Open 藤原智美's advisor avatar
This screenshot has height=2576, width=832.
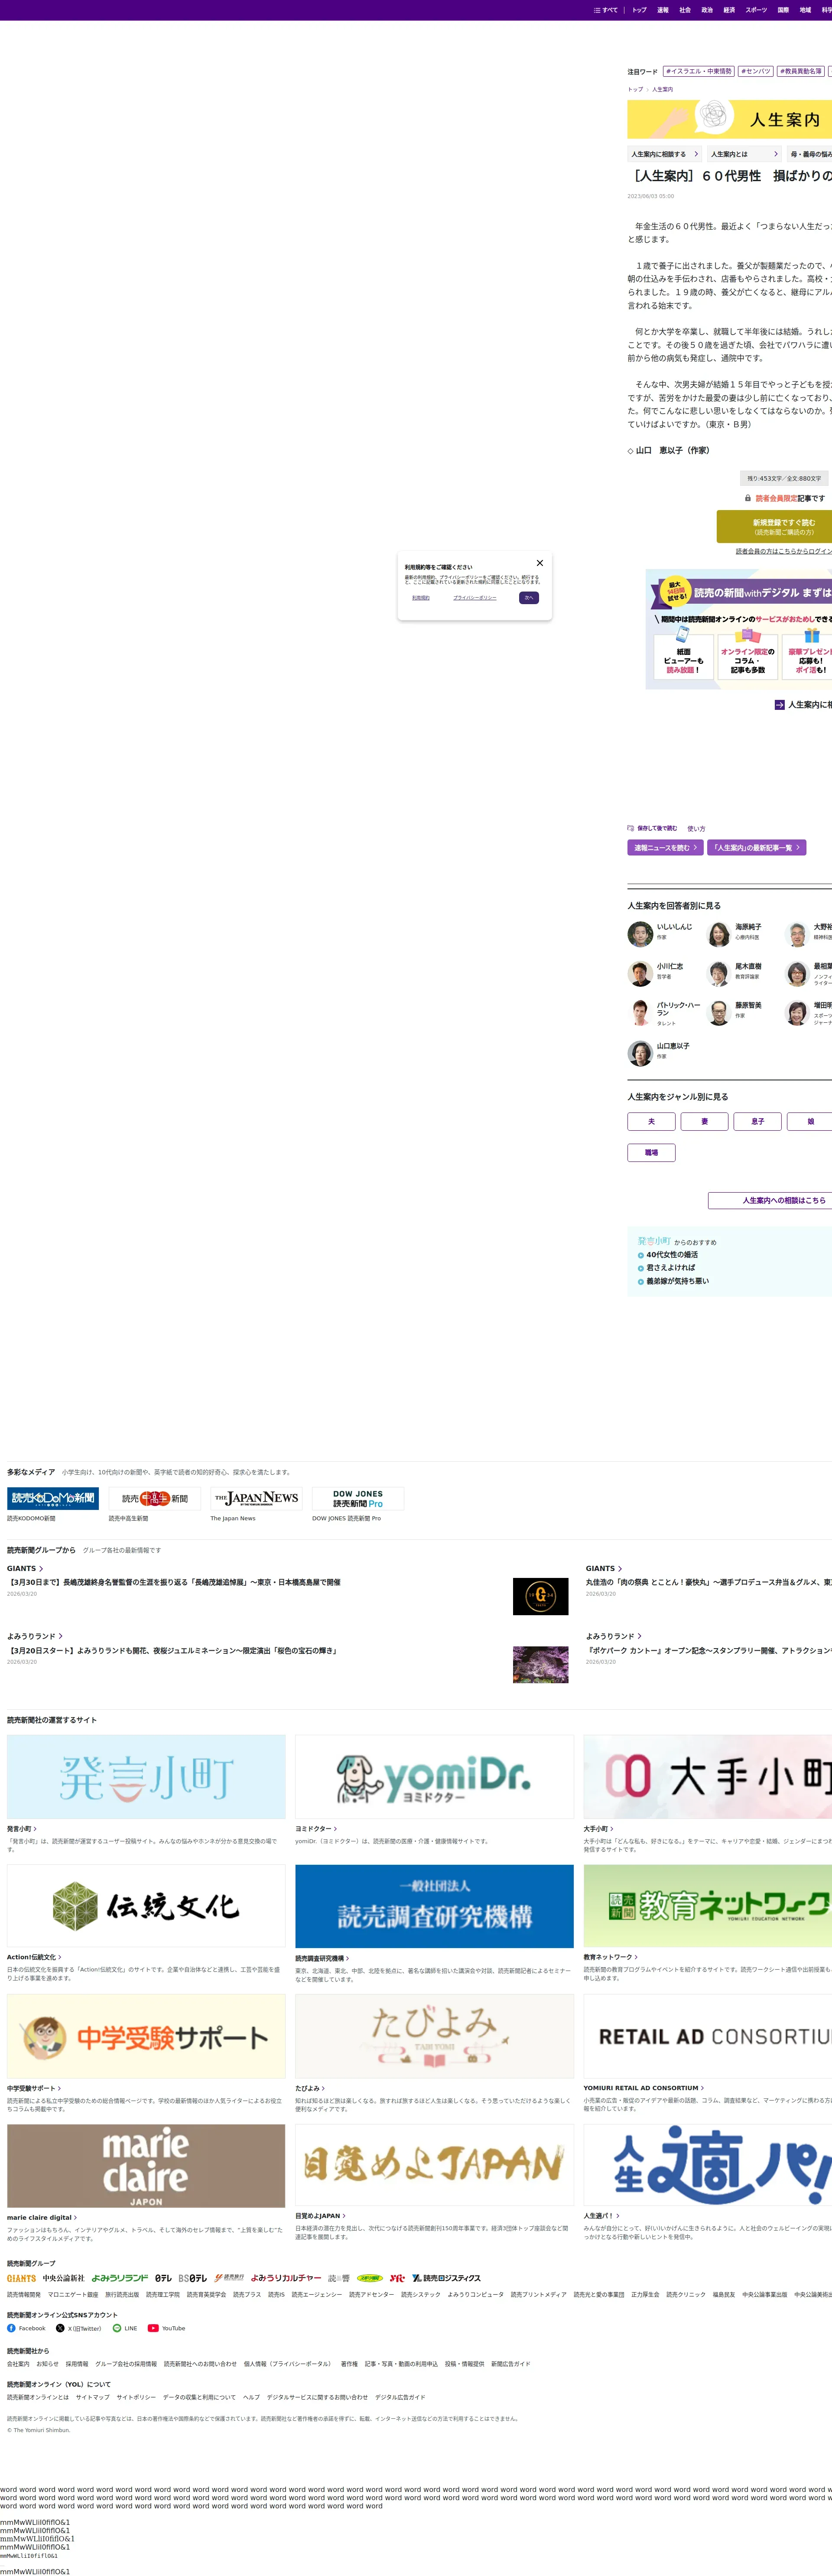(719, 1013)
